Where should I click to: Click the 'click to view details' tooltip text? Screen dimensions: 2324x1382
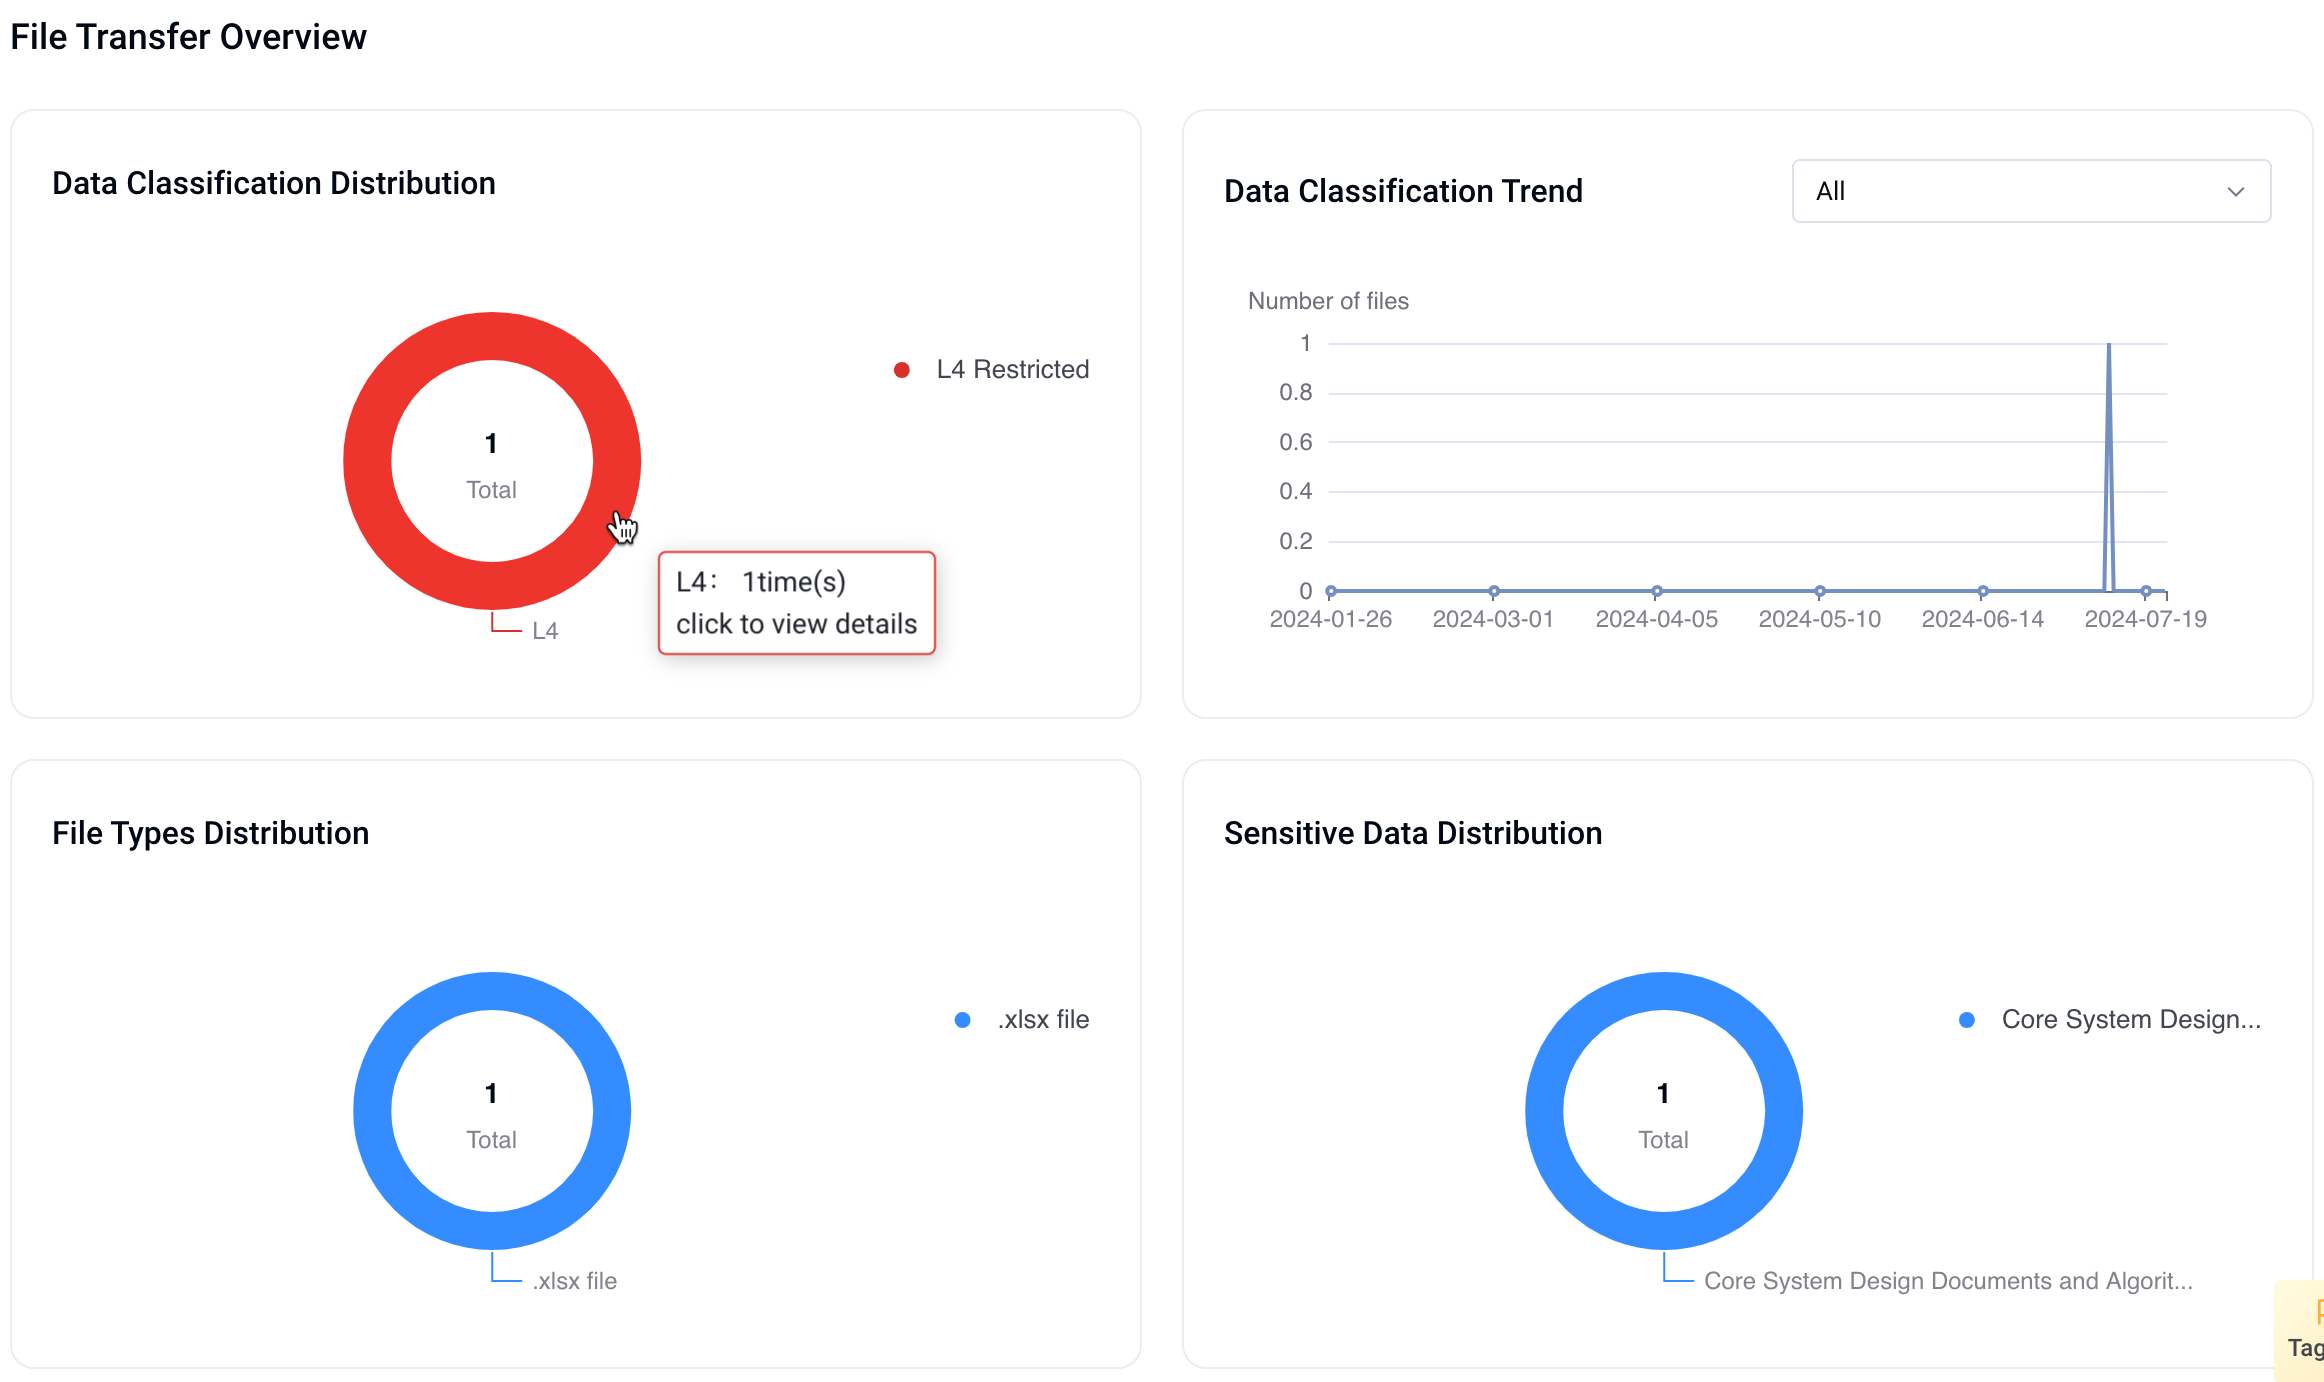click(x=796, y=624)
